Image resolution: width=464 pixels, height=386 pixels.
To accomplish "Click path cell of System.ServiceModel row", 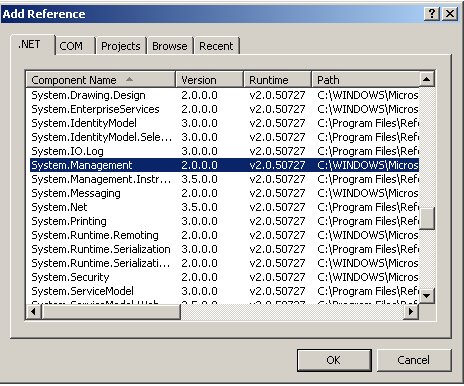I will click(x=368, y=291).
